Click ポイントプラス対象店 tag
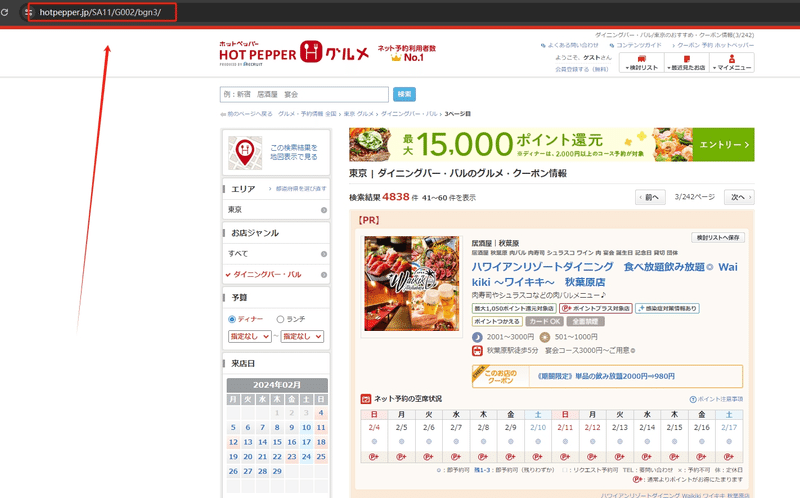The width and height of the screenshot is (800, 498). coord(596,309)
